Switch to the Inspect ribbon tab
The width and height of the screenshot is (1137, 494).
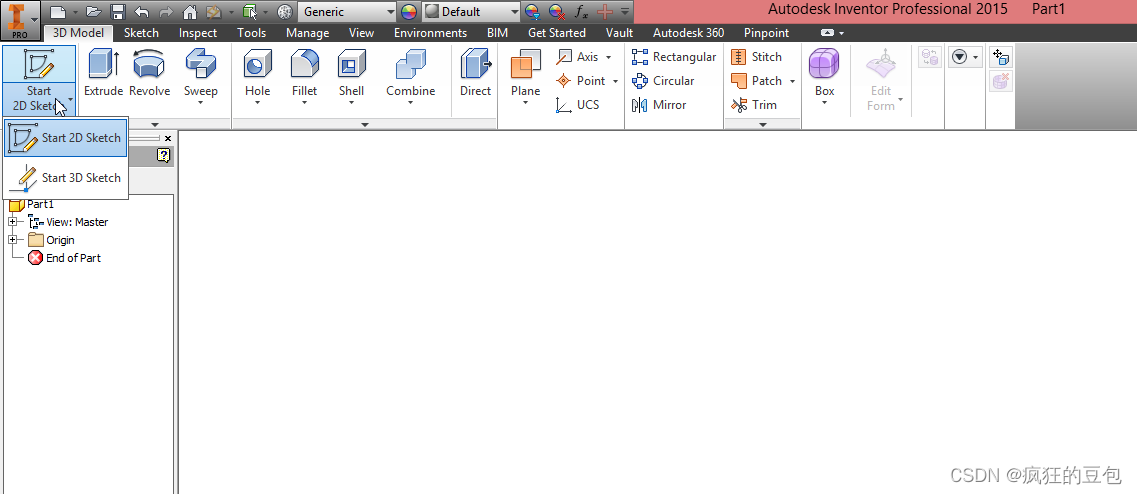(x=198, y=33)
